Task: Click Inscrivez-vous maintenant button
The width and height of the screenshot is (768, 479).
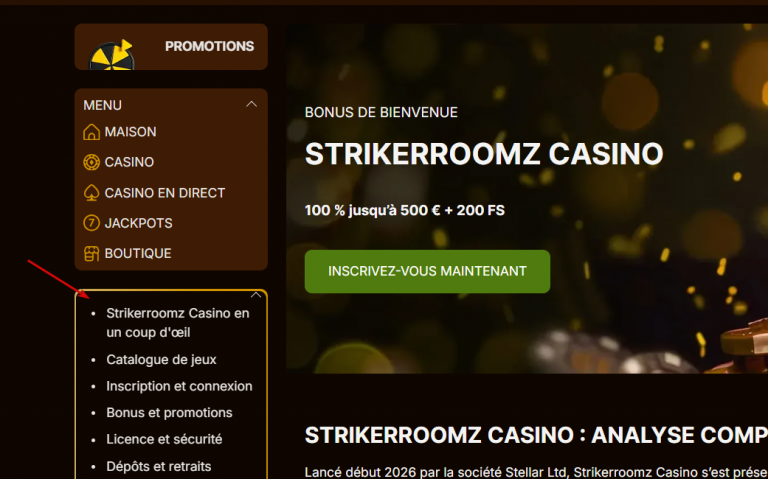Action: coord(427,271)
